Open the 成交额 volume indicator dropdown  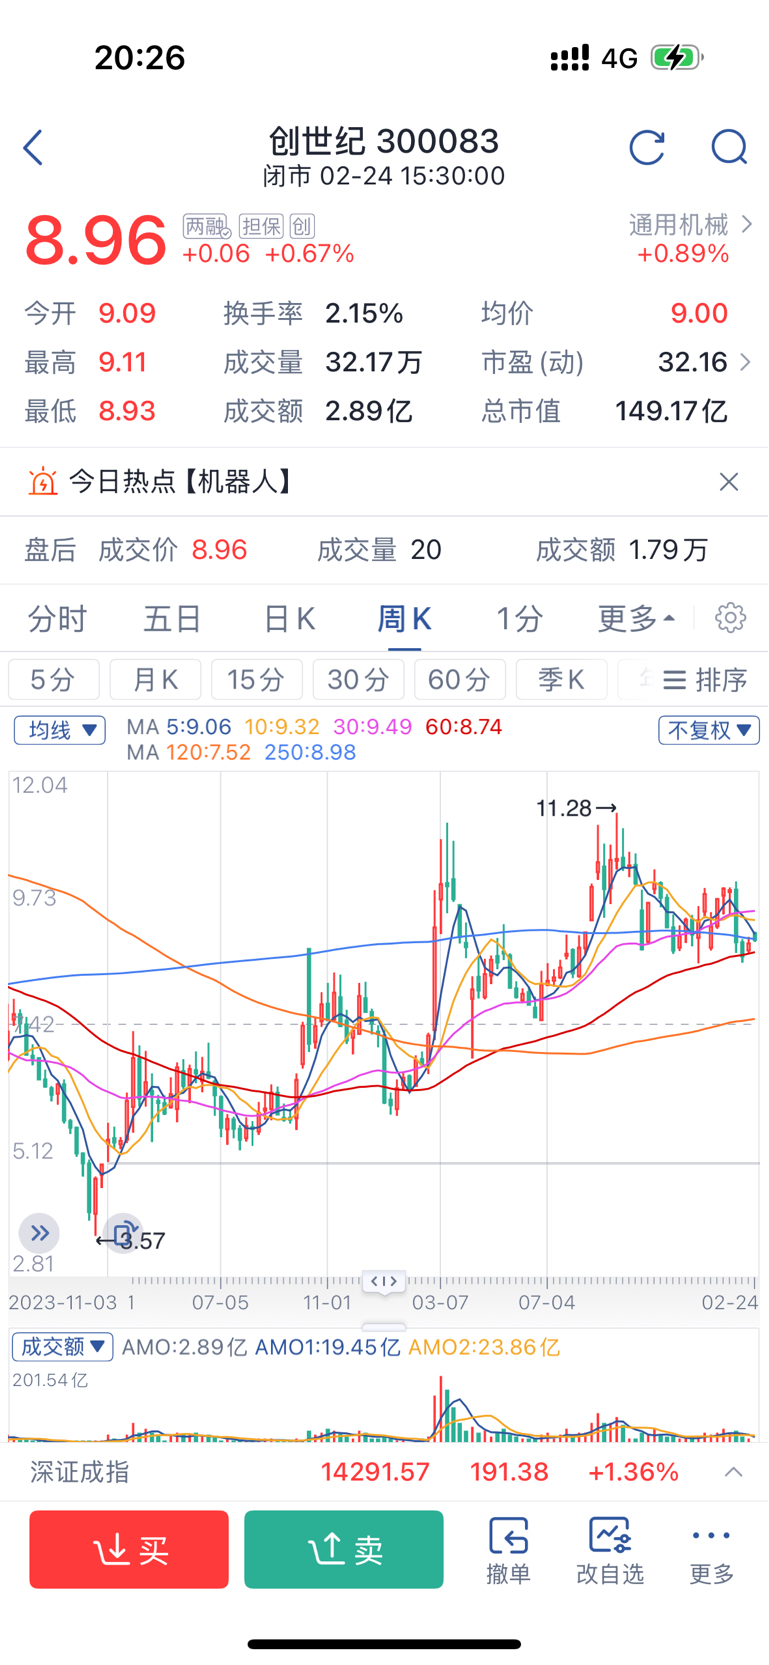pyautogui.click(x=62, y=1347)
